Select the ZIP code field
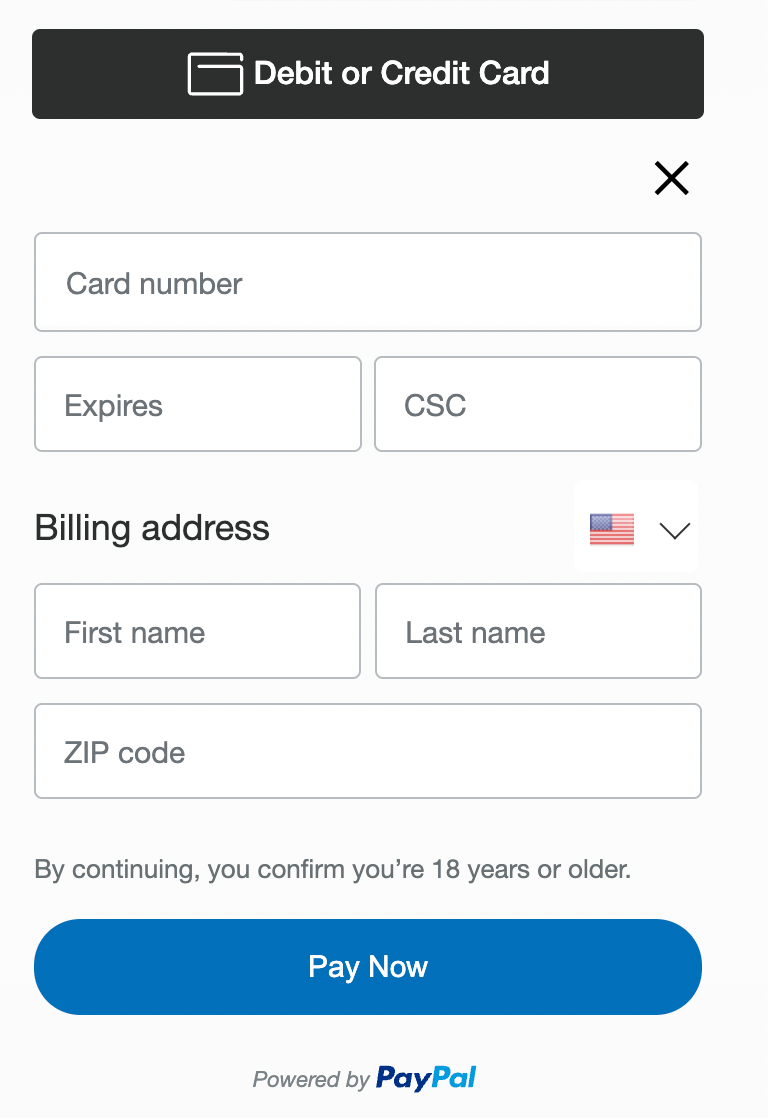 [368, 751]
